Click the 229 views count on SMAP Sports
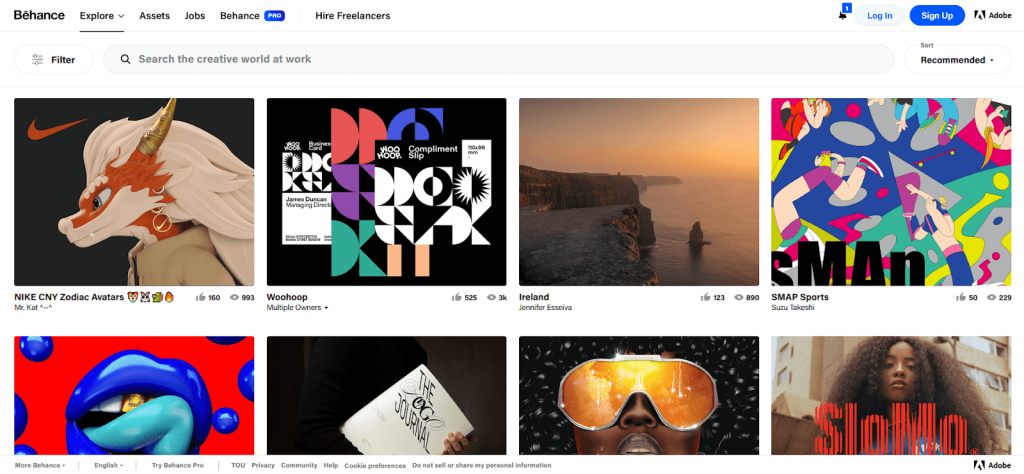The image size is (1024, 474). (x=1005, y=298)
